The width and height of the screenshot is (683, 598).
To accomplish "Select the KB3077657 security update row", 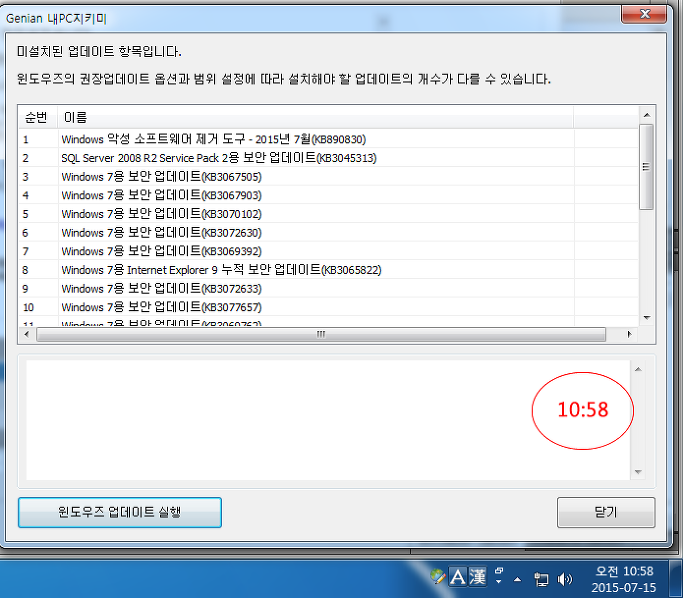I will (328, 307).
